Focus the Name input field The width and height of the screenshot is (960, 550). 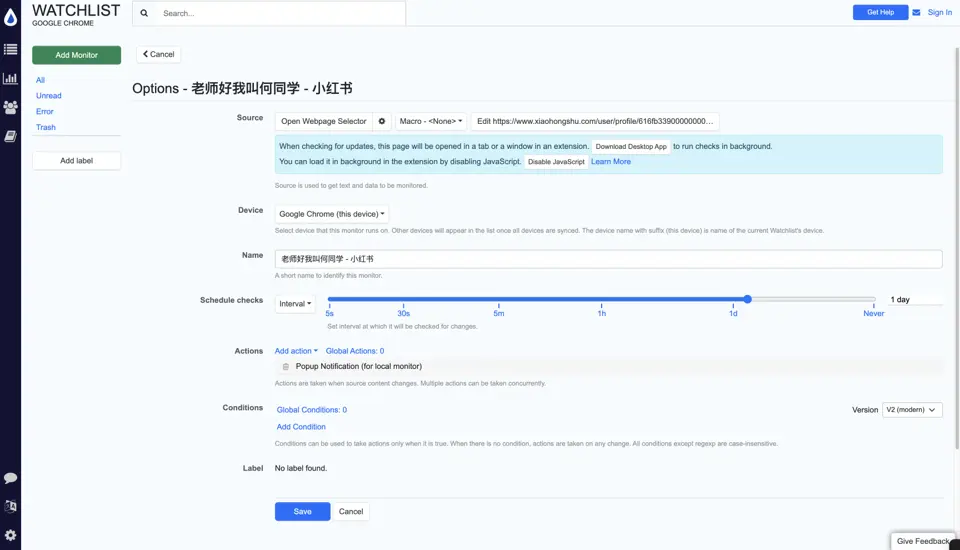608,259
